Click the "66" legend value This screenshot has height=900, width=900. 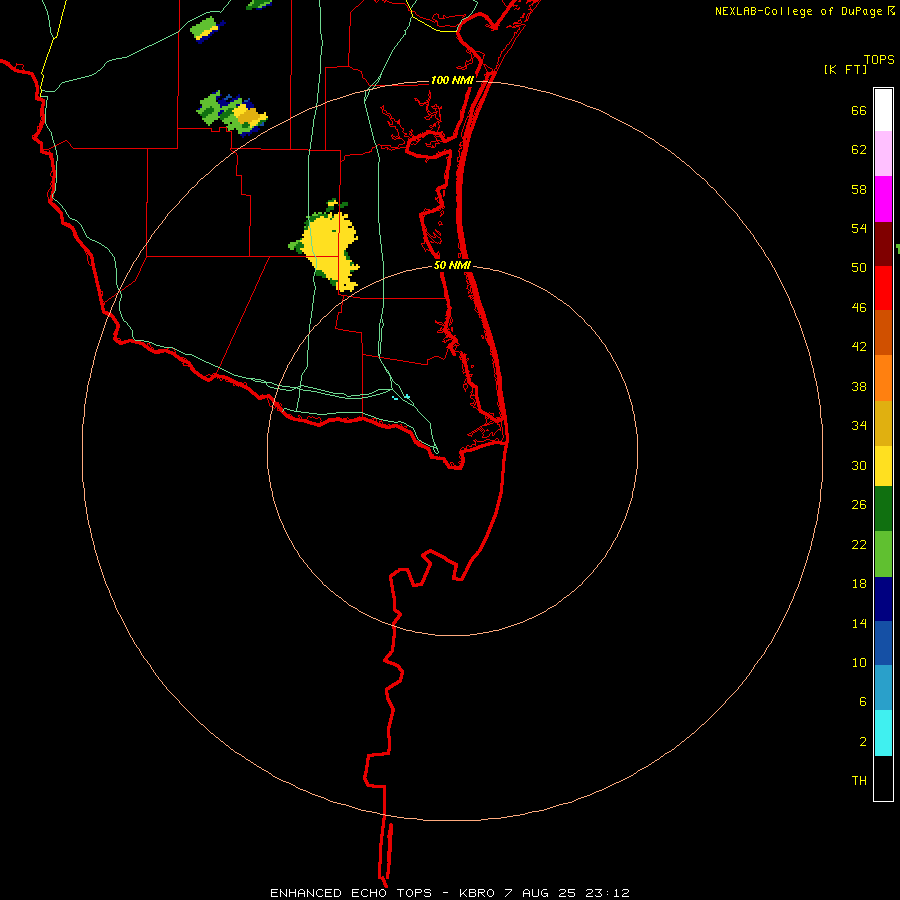point(859,110)
